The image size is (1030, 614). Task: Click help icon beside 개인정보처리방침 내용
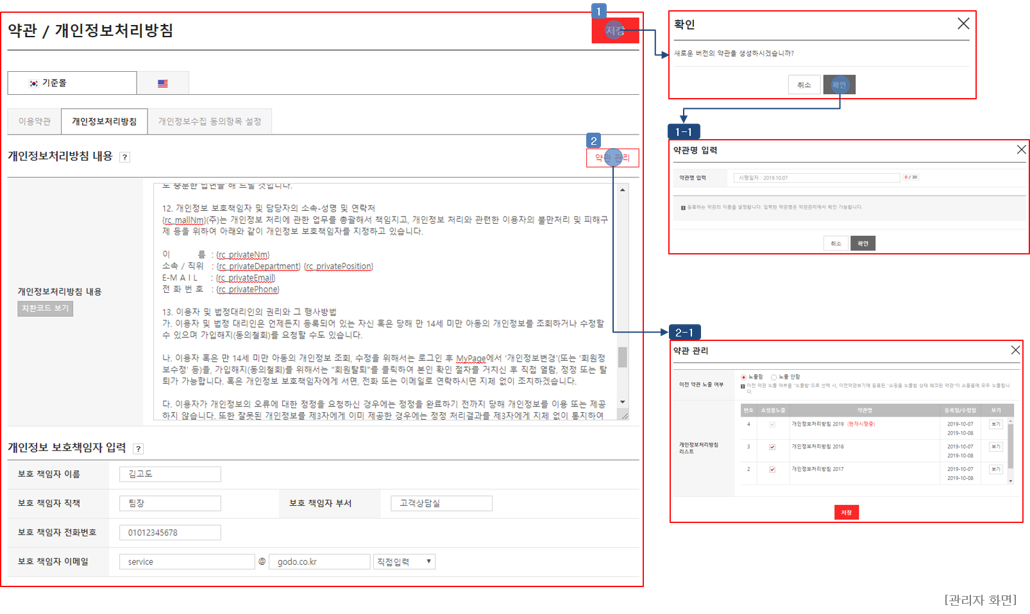tap(125, 157)
